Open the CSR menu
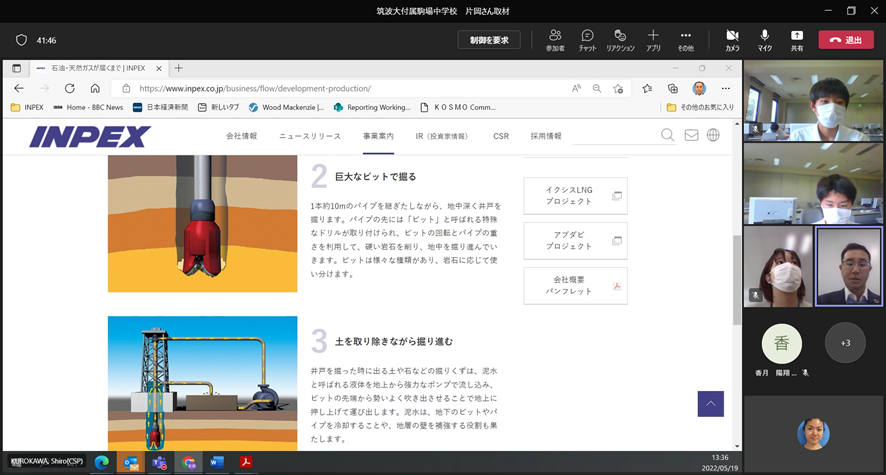This screenshot has height=475, width=886. [x=501, y=136]
